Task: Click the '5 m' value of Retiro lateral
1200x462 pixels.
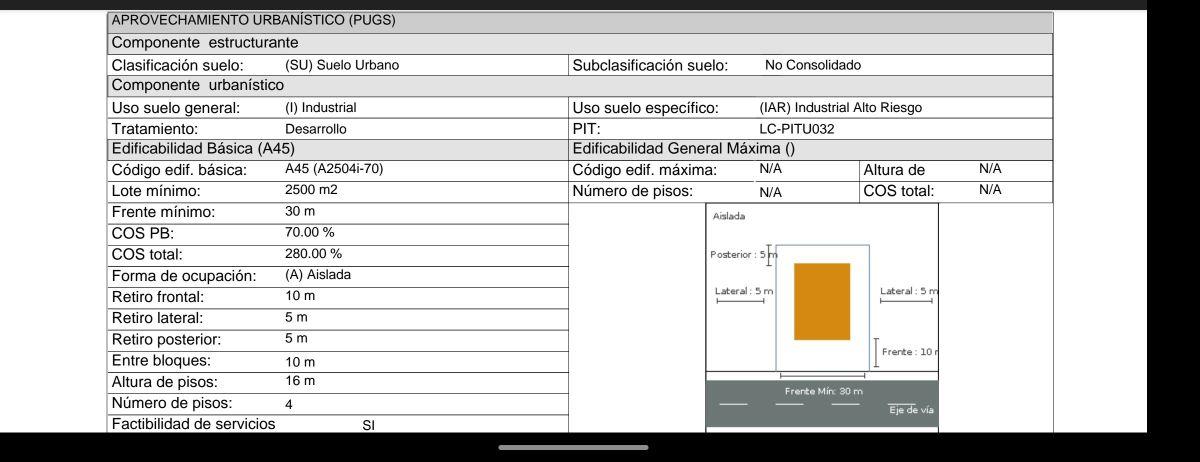Action: point(296,317)
